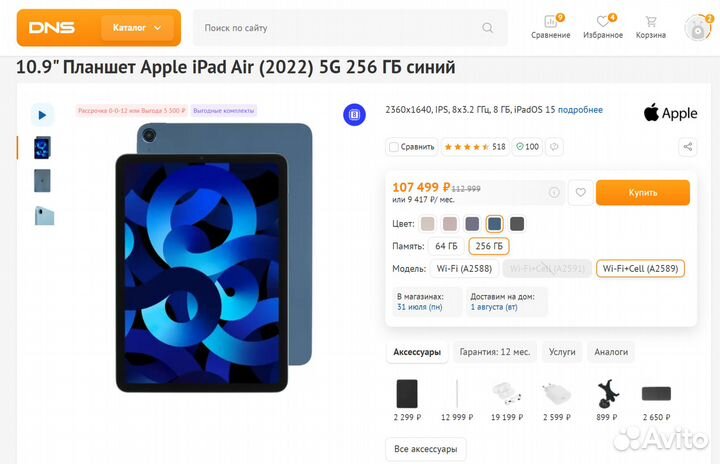This screenshot has width=720, height=464.
Task: Open the Избранное favorites heart icon
Action: tap(602, 21)
